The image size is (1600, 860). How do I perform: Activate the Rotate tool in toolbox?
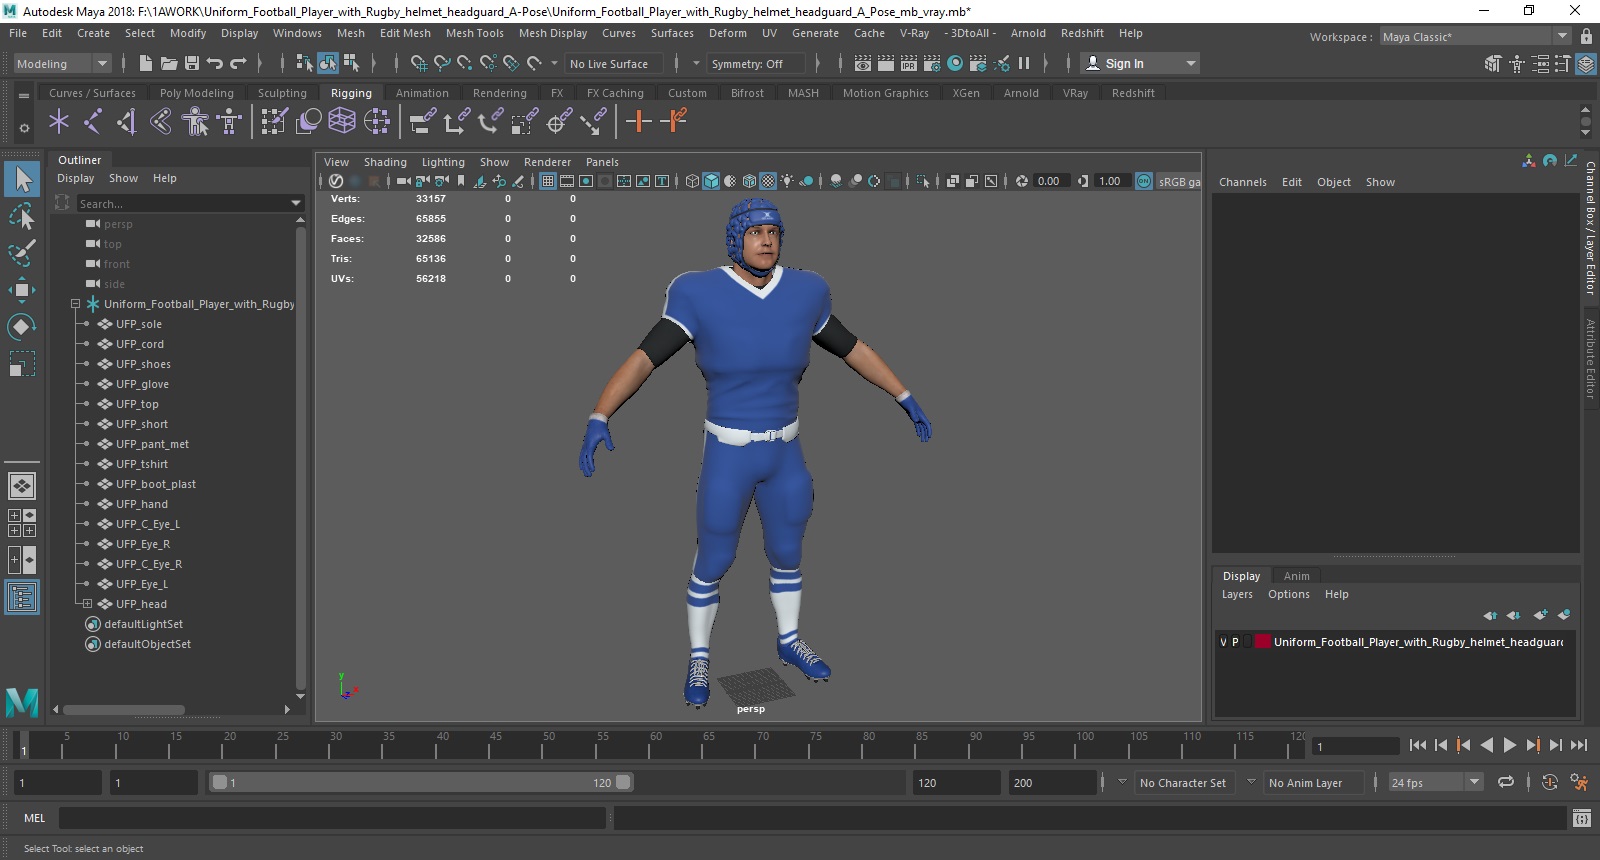(21, 327)
